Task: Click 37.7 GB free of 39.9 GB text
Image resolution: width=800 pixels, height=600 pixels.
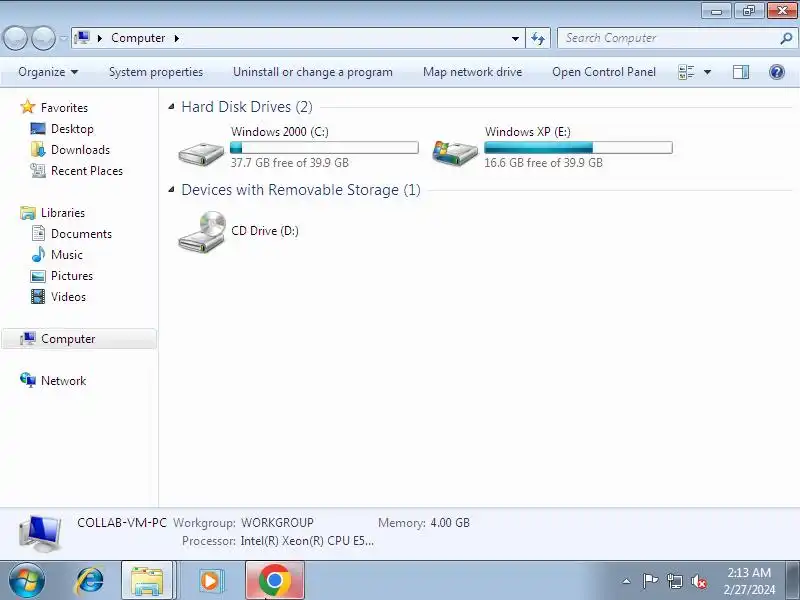Action: pos(289,163)
